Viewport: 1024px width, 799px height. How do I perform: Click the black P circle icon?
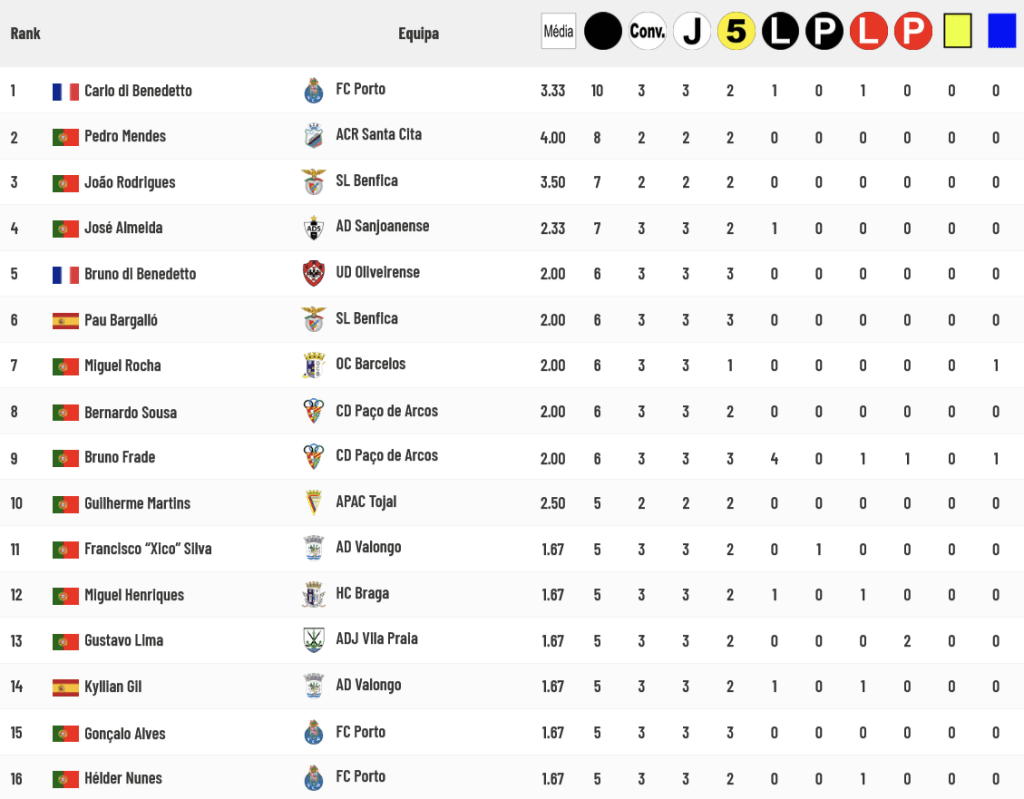tap(824, 31)
